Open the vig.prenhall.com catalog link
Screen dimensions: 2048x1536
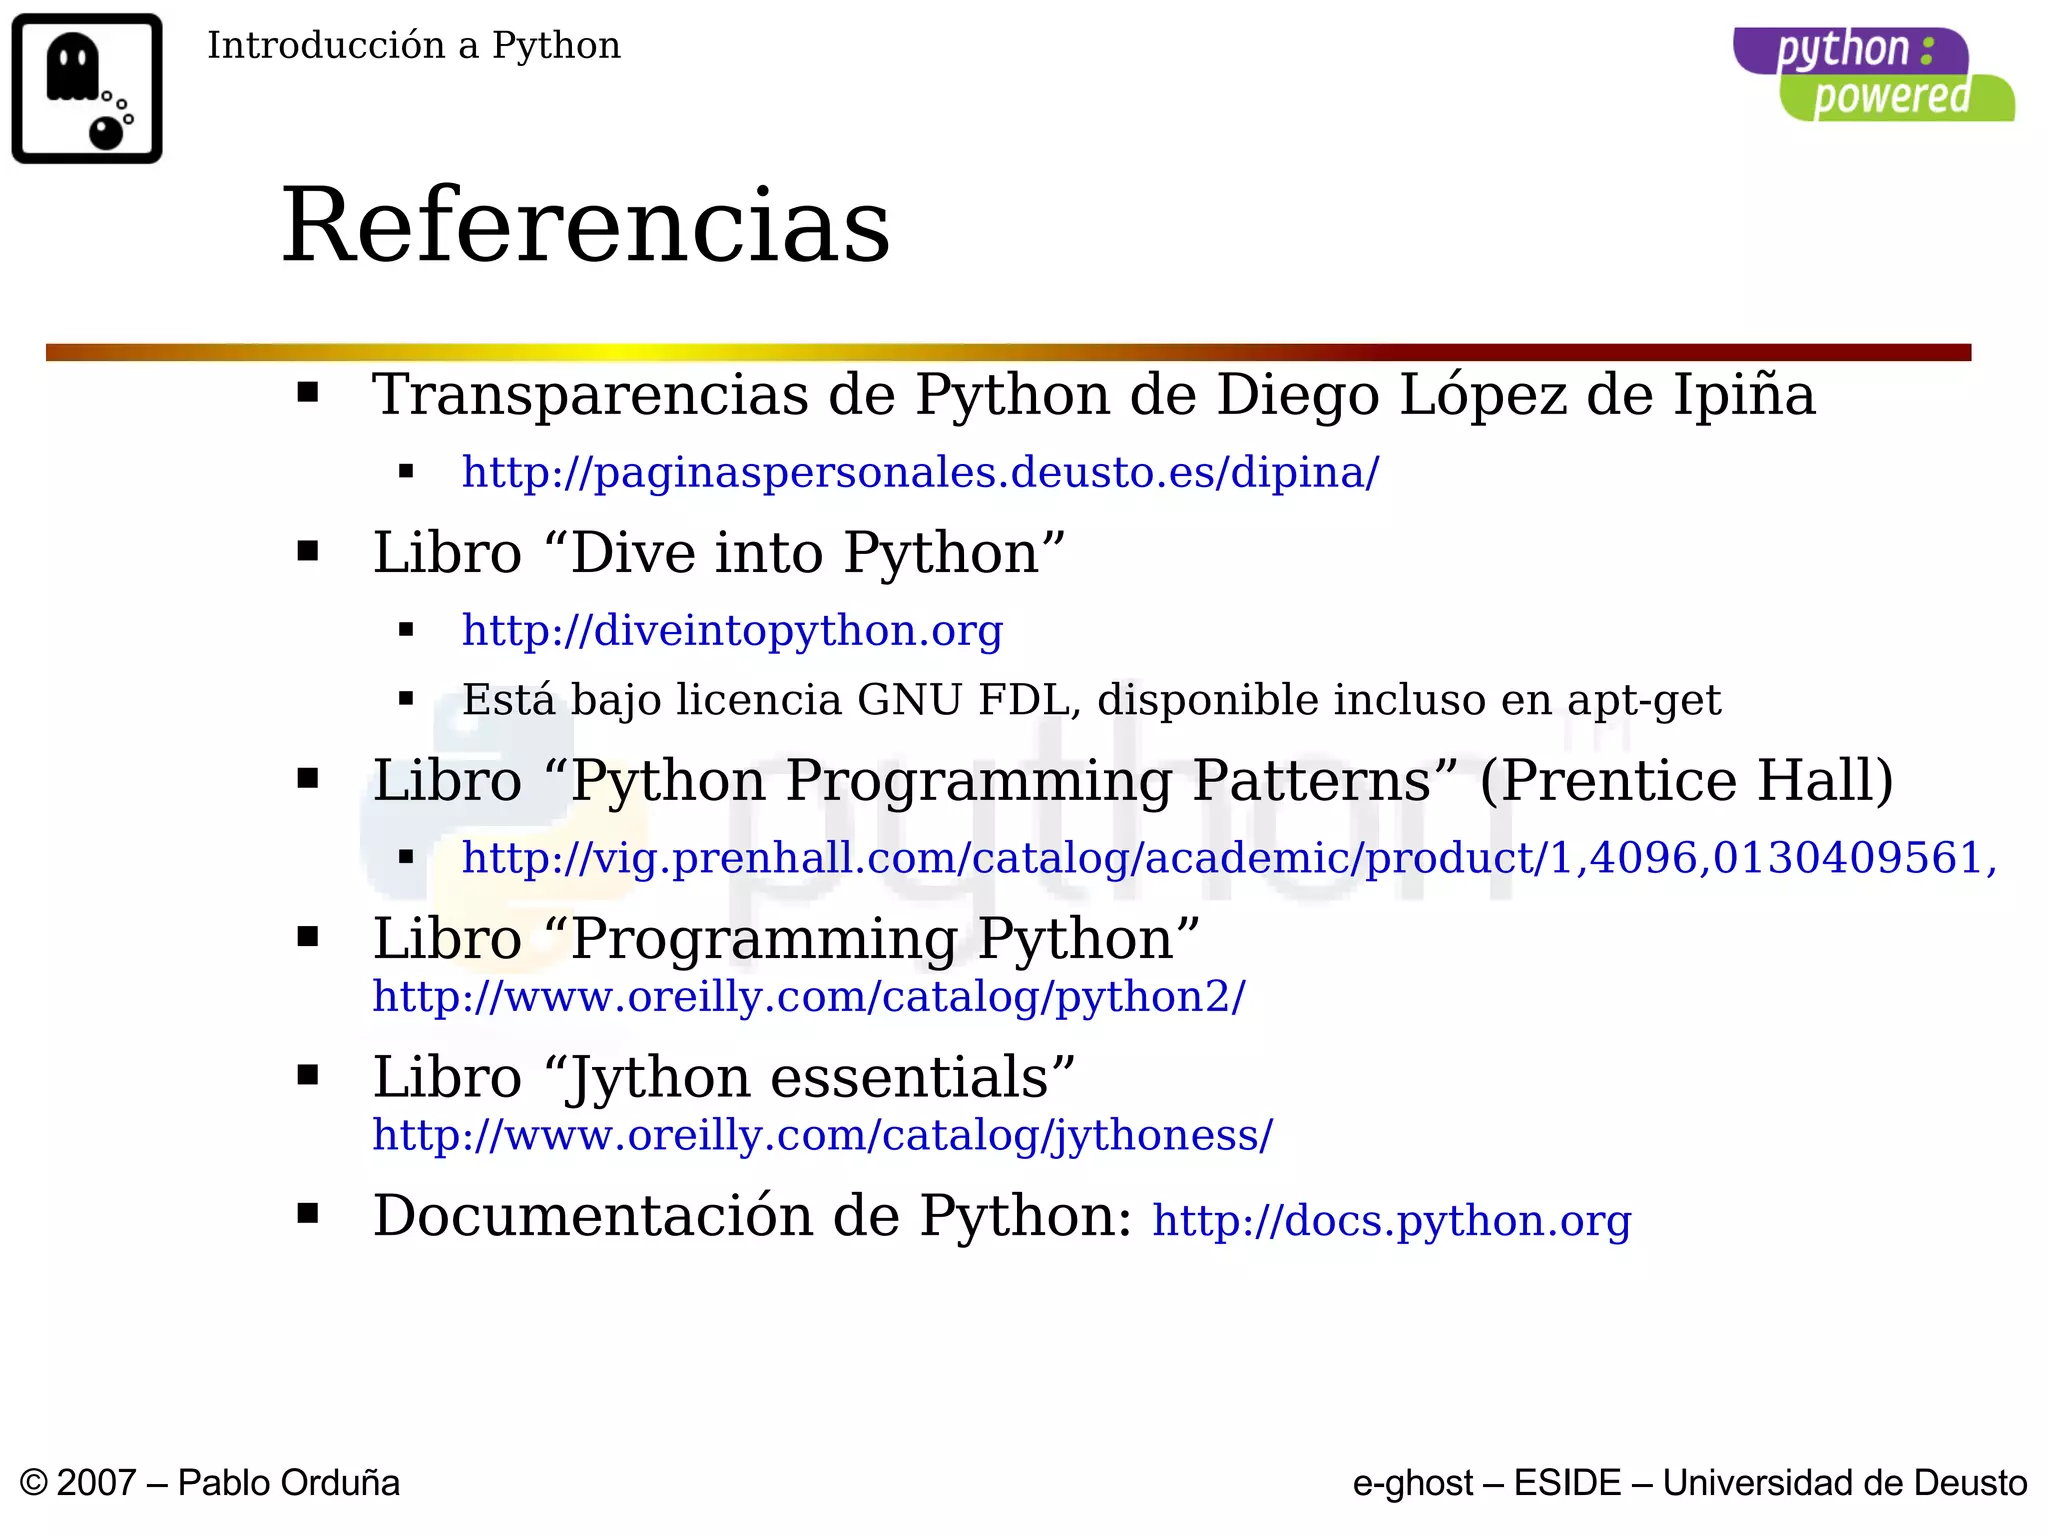pyautogui.click(x=1229, y=858)
